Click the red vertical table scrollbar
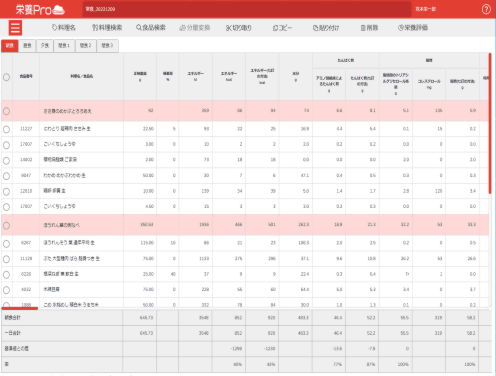The image size is (496, 376). (x=490, y=123)
